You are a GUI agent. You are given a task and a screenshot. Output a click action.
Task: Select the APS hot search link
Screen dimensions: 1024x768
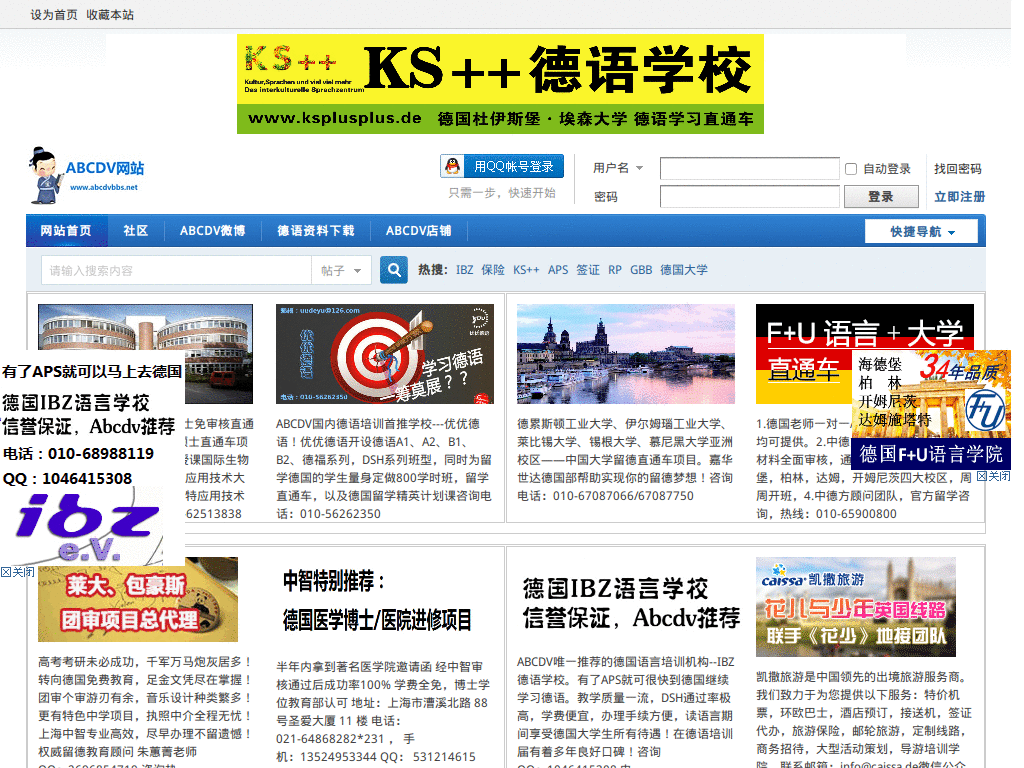(x=558, y=270)
